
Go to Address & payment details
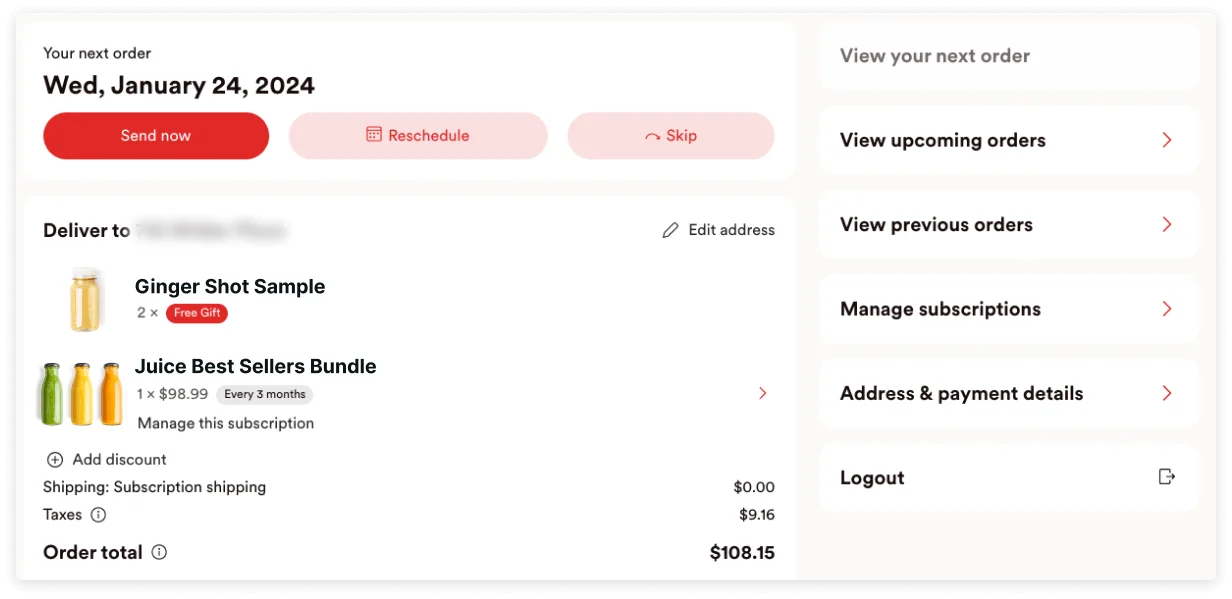click(x=961, y=393)
